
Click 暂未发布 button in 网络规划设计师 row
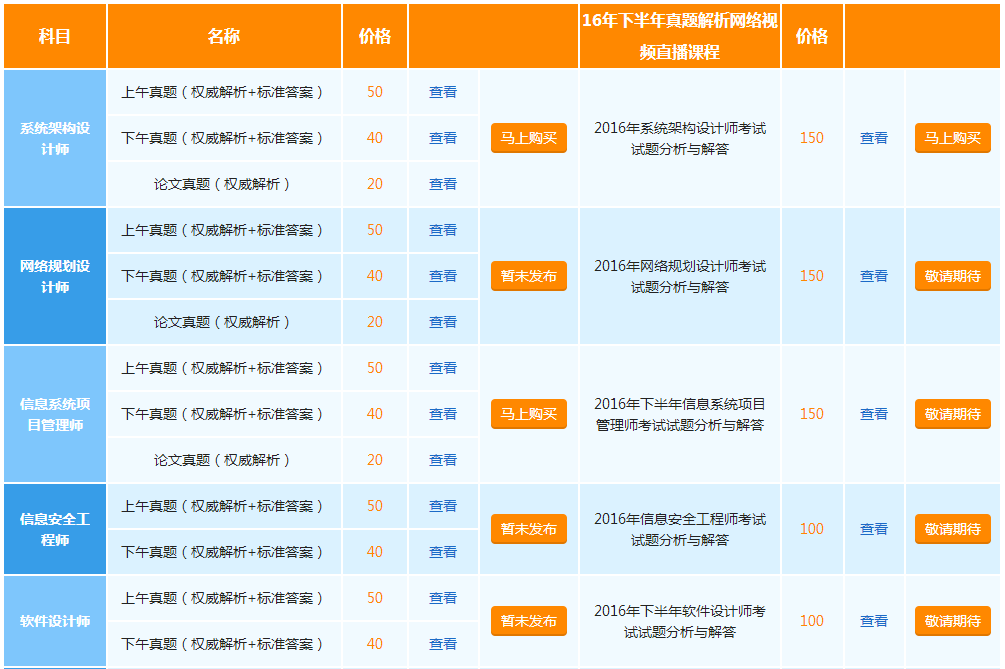(529, 276)
